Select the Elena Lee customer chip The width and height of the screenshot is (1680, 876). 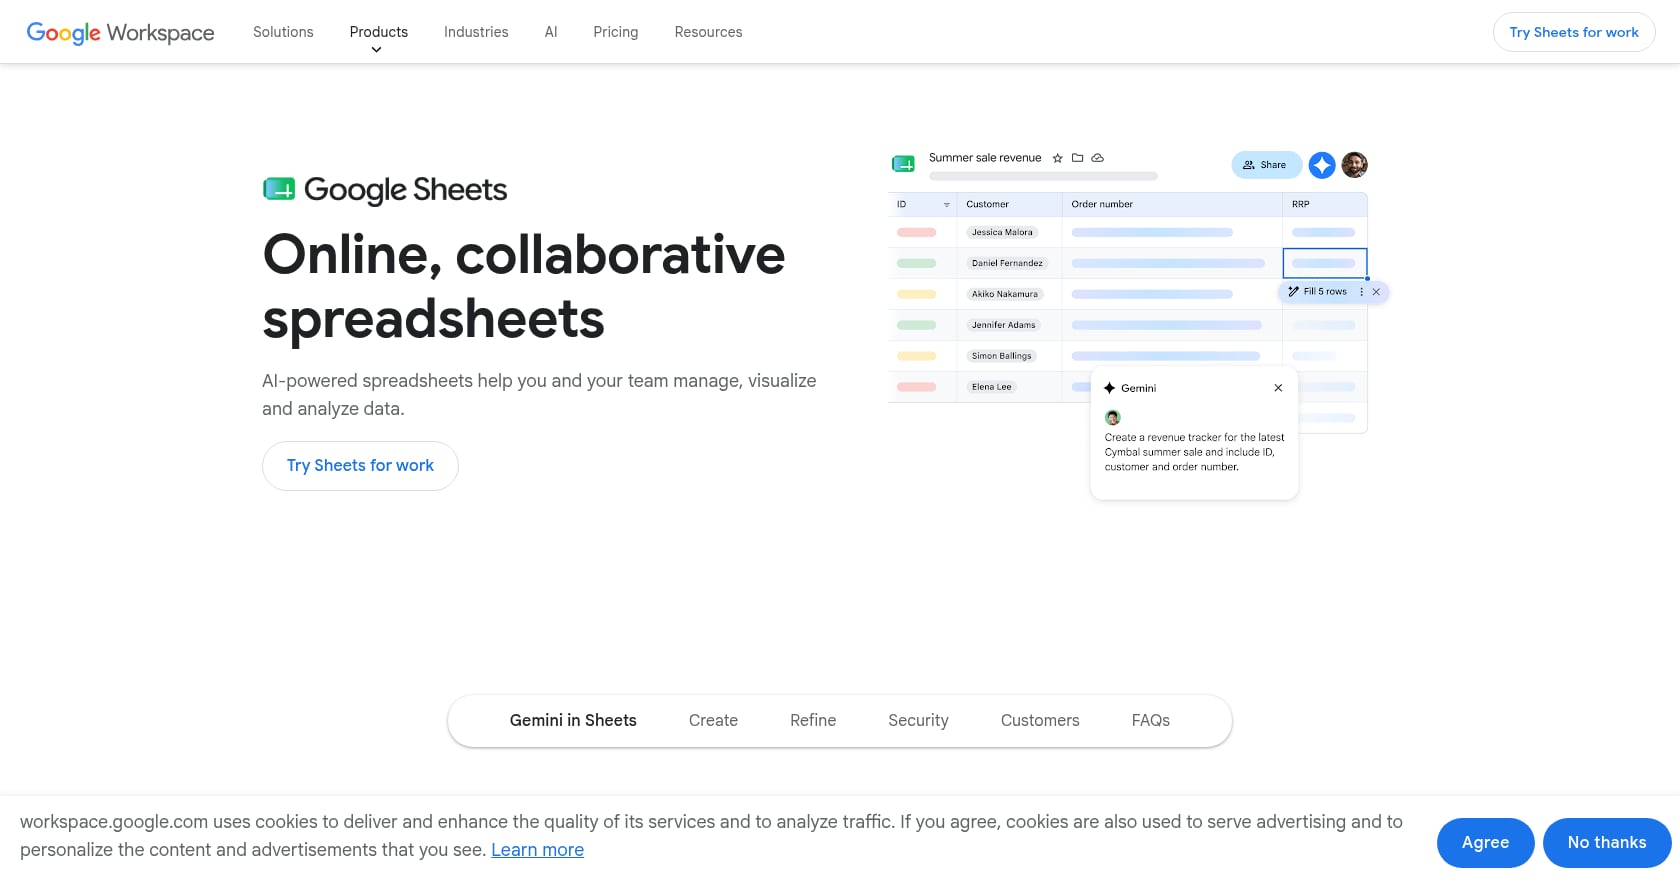[991, 387]
